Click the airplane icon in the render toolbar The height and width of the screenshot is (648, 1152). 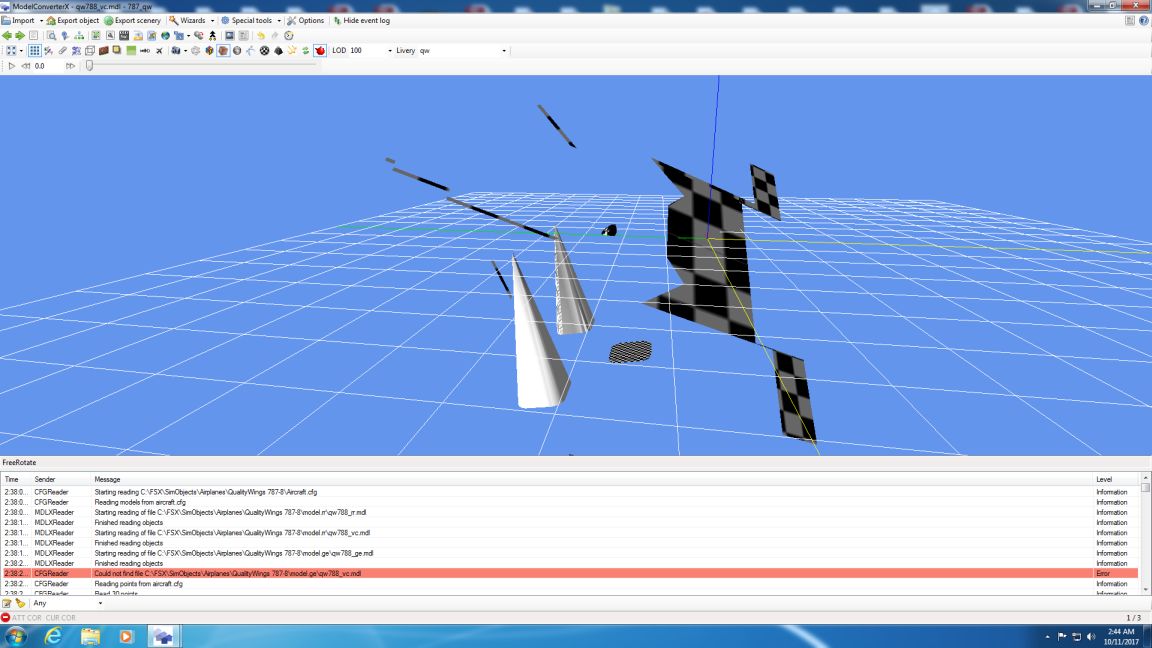pyautogui.click(x=159, y=50)
